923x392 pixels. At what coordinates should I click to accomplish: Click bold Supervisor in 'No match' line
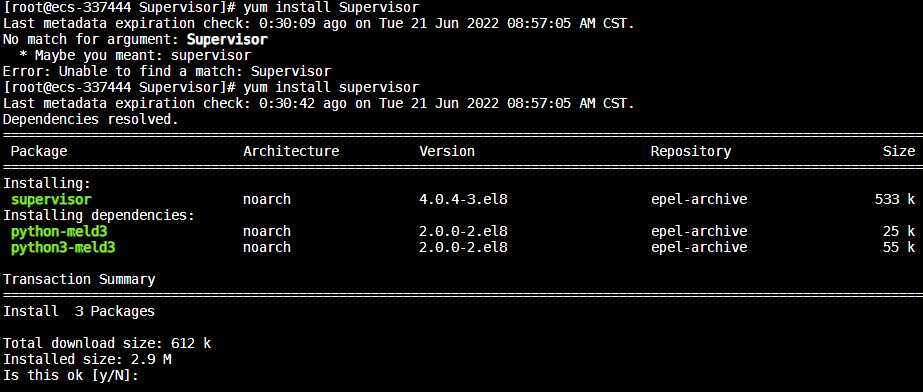click(x=227, y=40)
